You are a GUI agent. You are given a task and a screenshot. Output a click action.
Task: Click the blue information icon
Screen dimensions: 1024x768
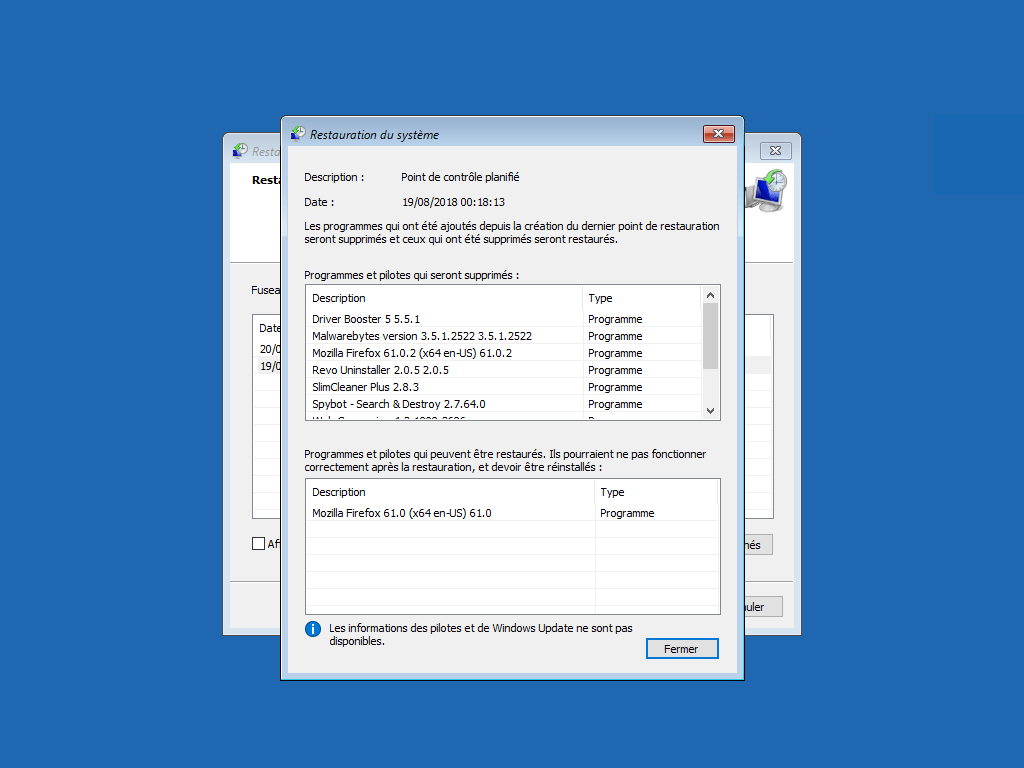click(313, 629)
